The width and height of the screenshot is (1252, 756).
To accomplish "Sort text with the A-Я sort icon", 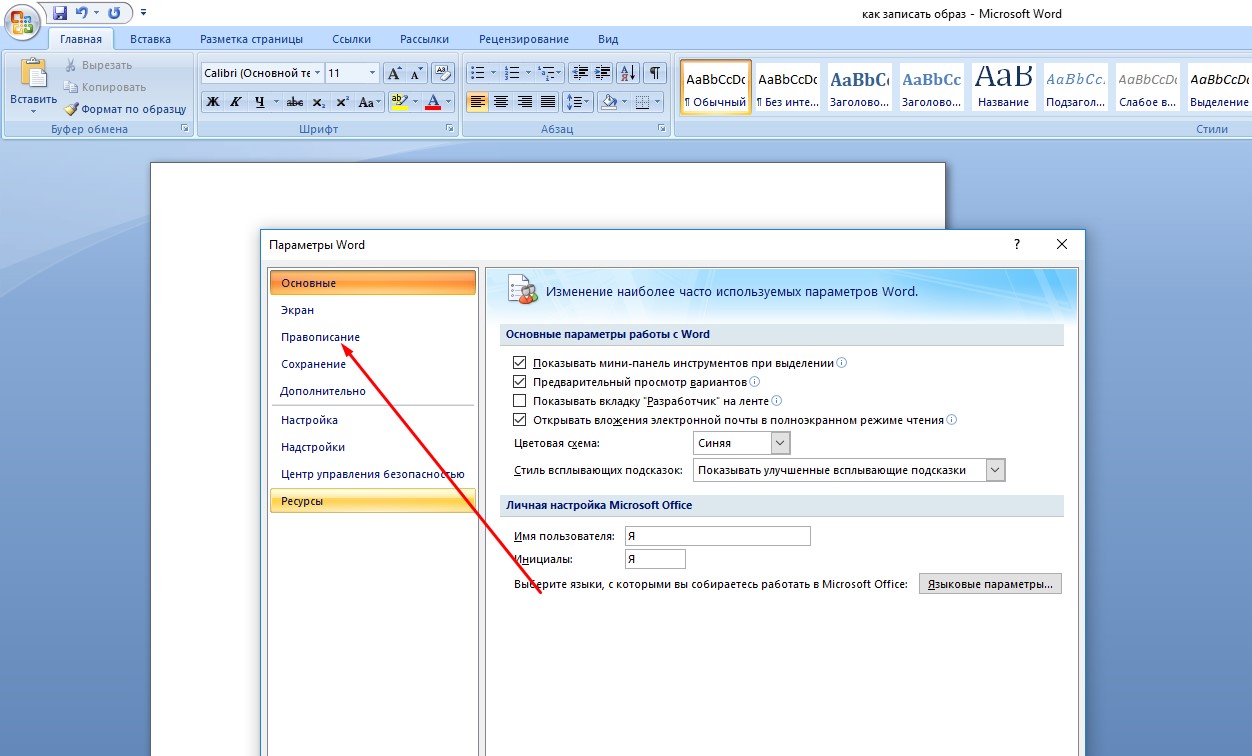I will point(629,73).
